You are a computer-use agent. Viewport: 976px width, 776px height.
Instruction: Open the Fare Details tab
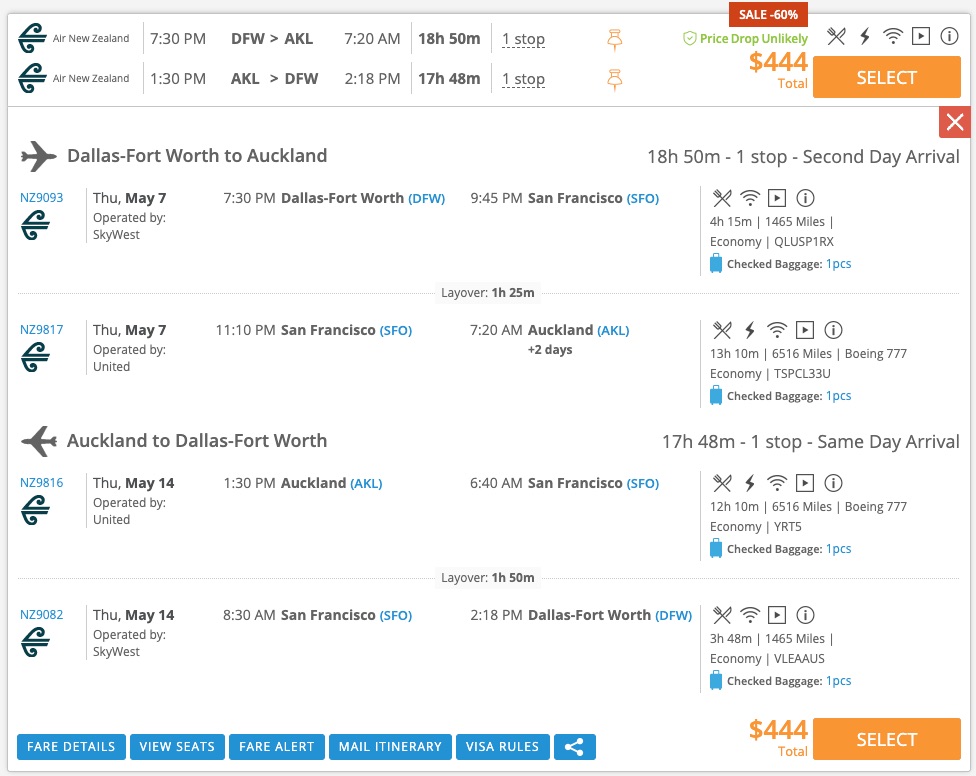point(71,747)
